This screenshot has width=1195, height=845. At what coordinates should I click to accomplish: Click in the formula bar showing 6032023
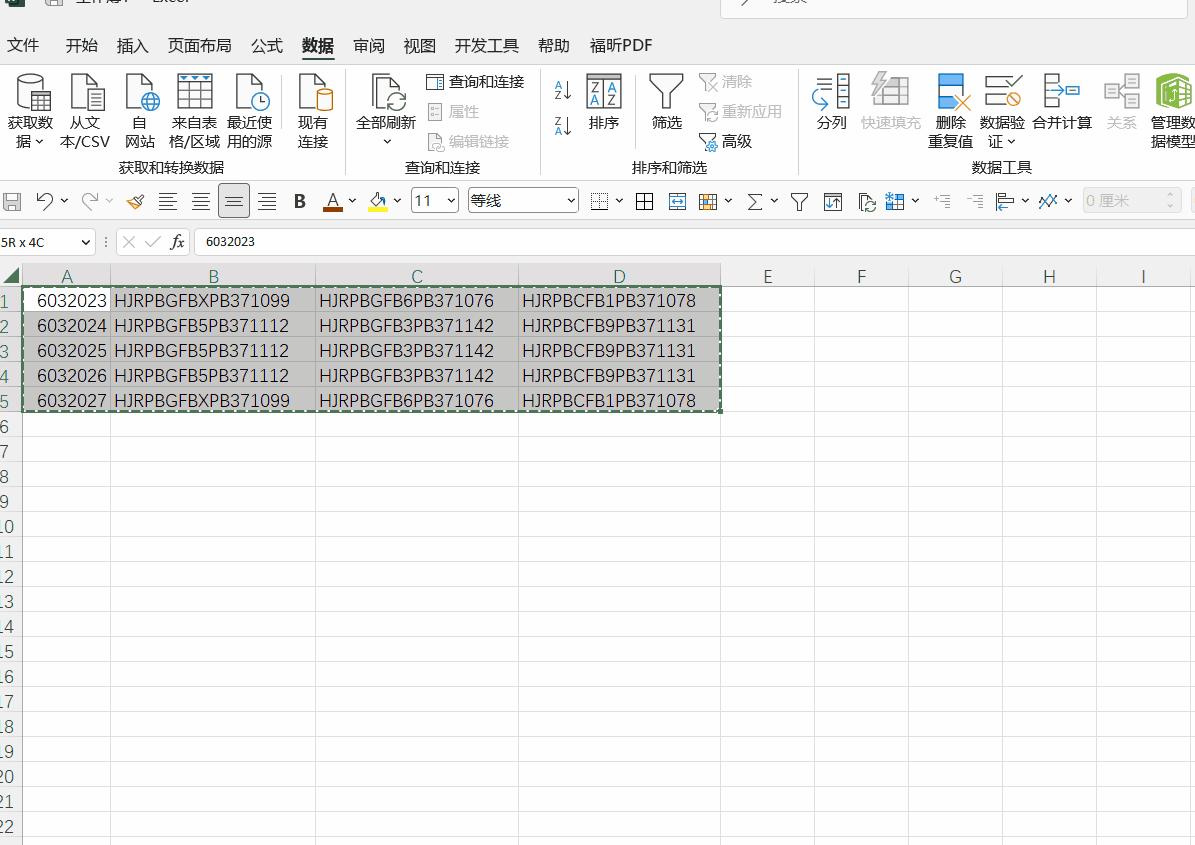pyautogui.click(x=694, y=242)
